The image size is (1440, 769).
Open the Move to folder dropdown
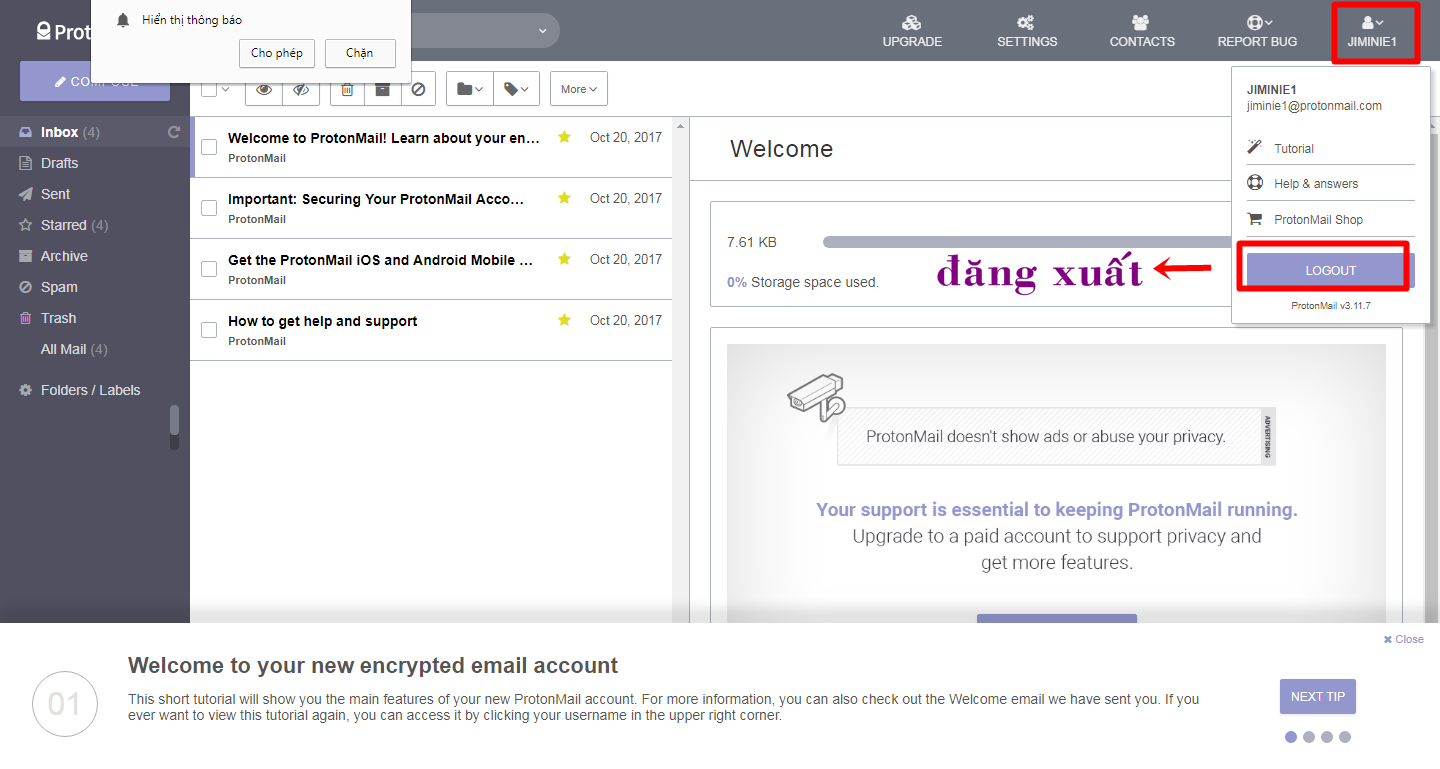(x=469, y=89)
